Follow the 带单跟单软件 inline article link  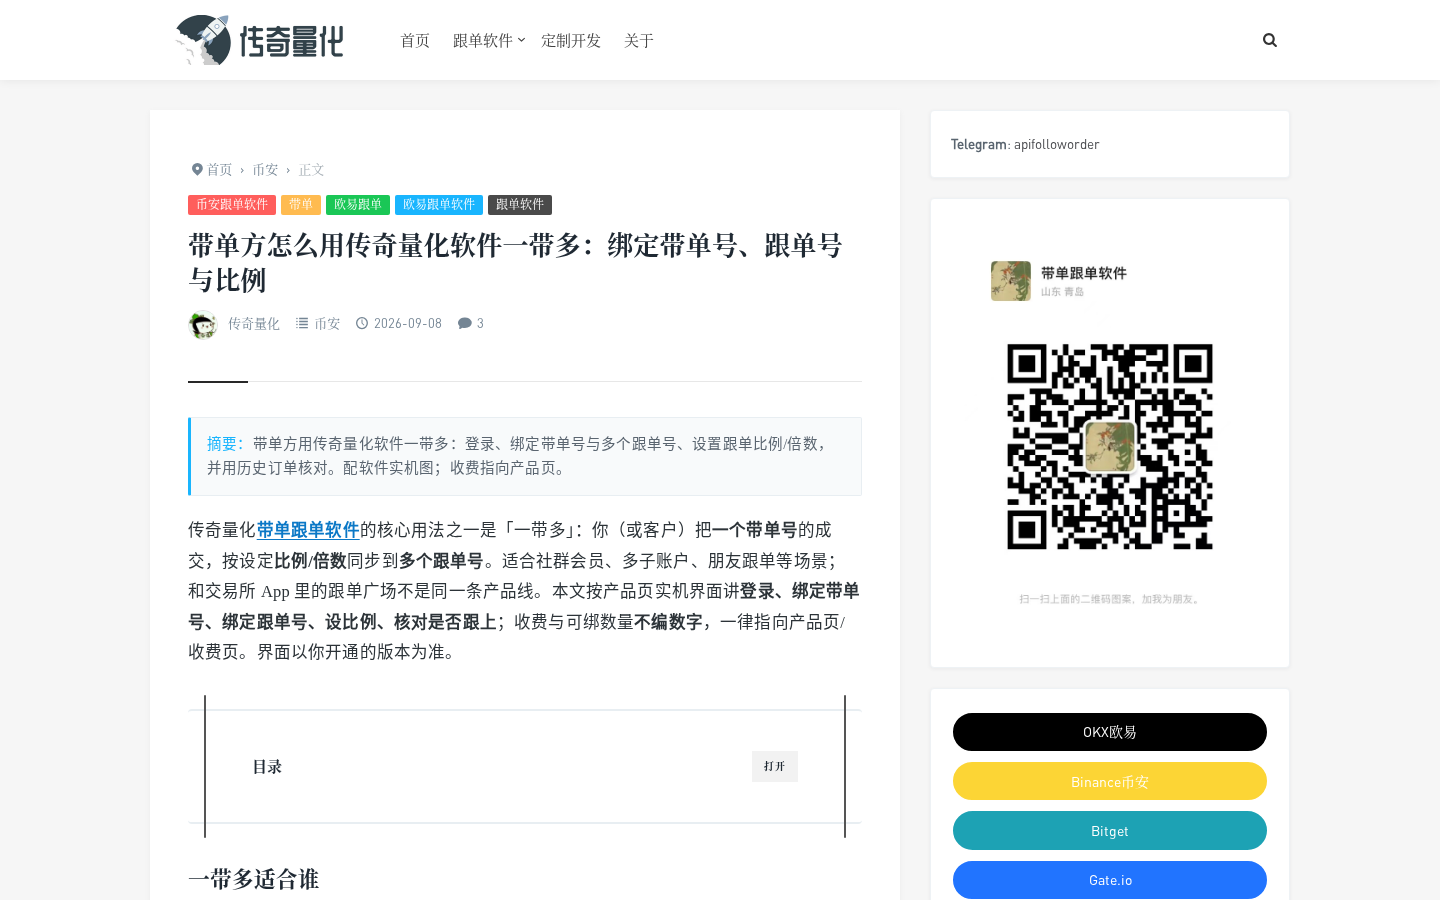(x=308, y=530)
